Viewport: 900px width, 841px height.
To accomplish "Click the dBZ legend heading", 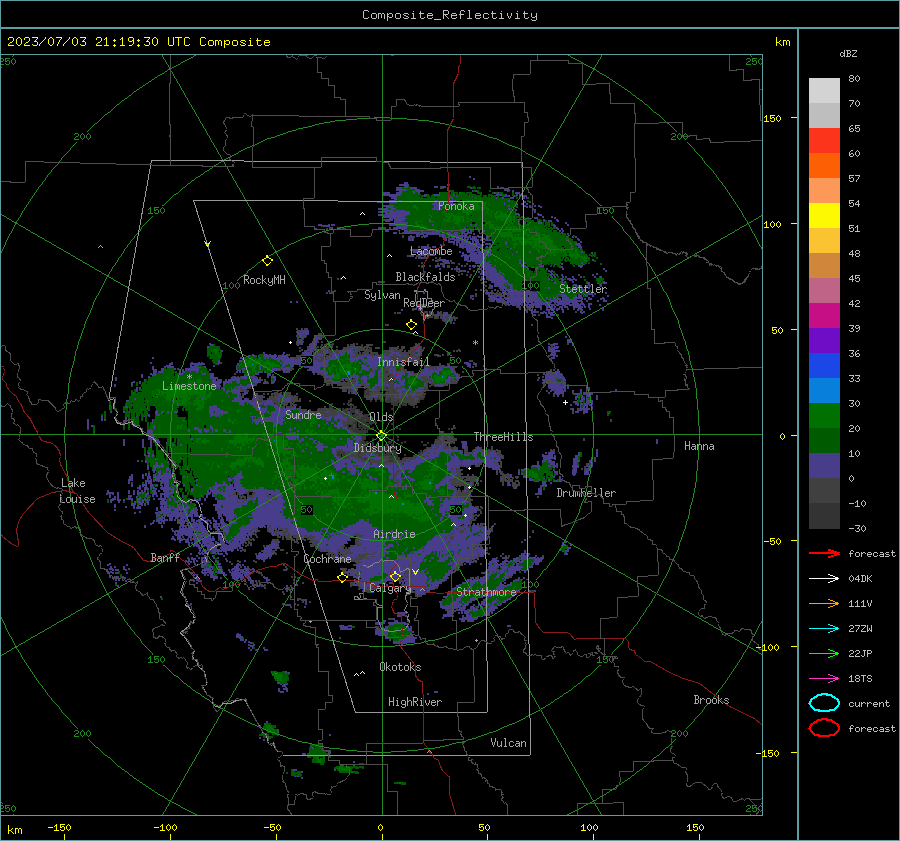I will coord(848,54).
